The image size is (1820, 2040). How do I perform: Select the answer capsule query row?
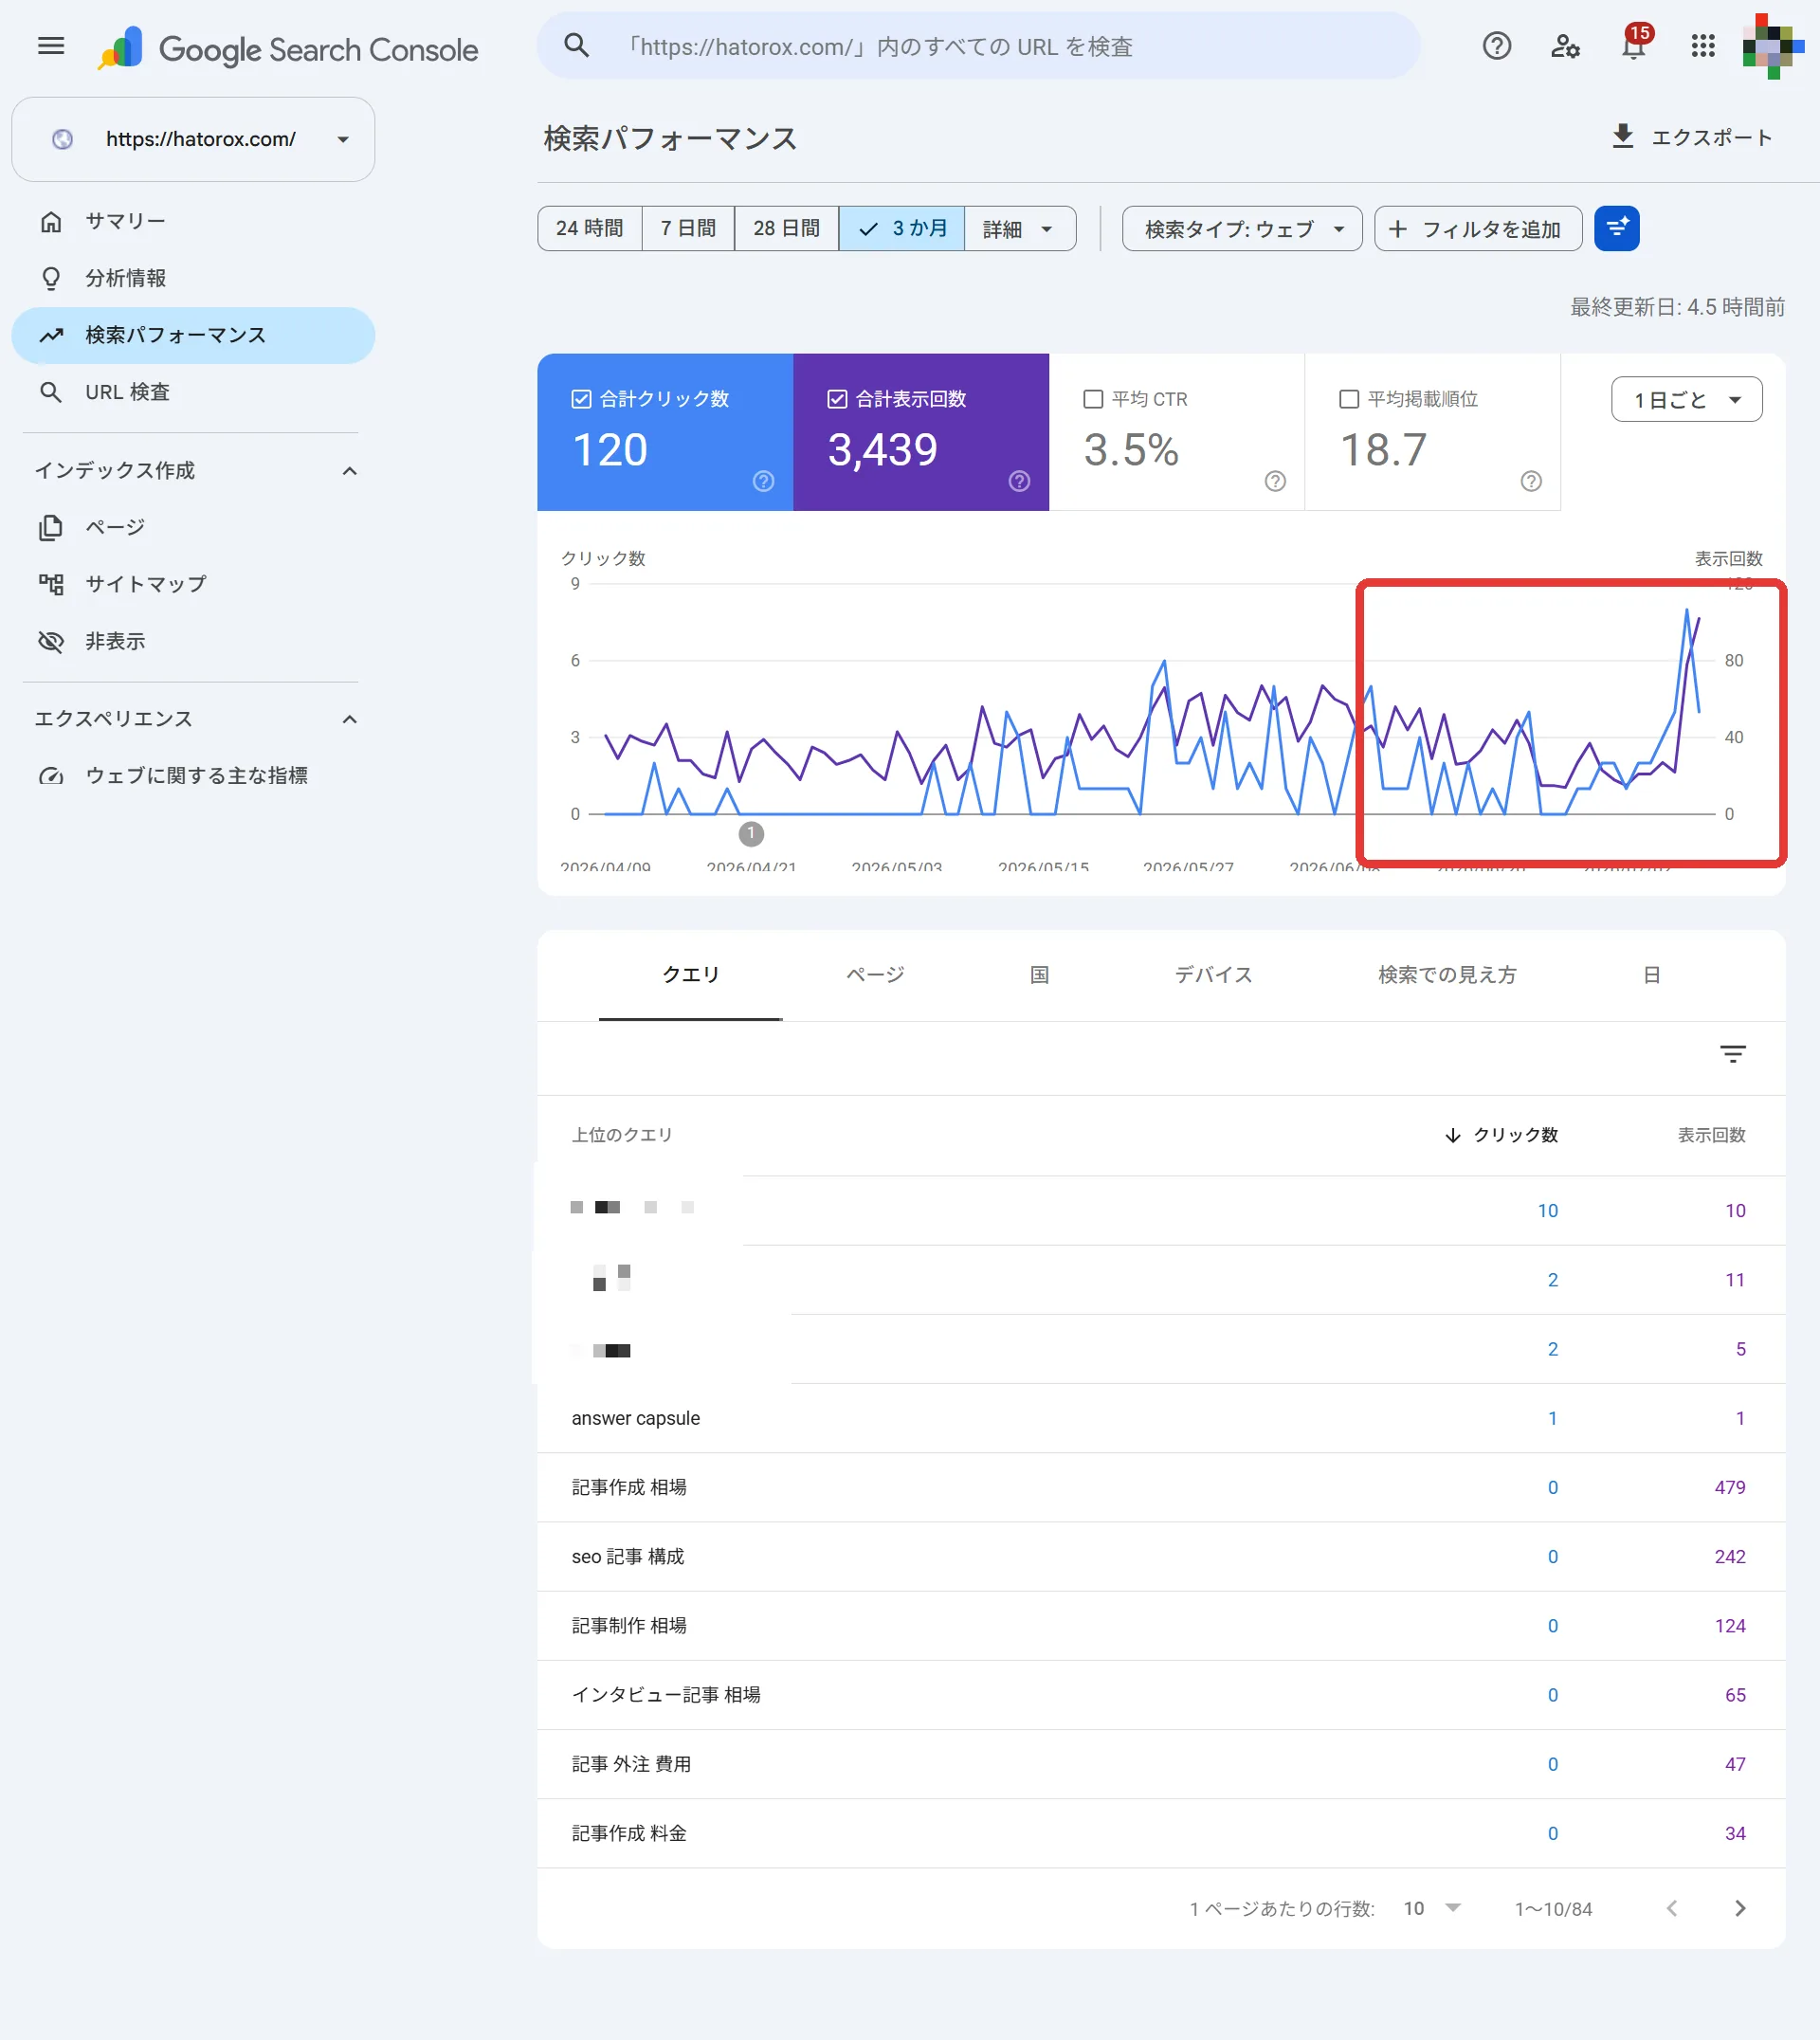pos(1161,1418)
